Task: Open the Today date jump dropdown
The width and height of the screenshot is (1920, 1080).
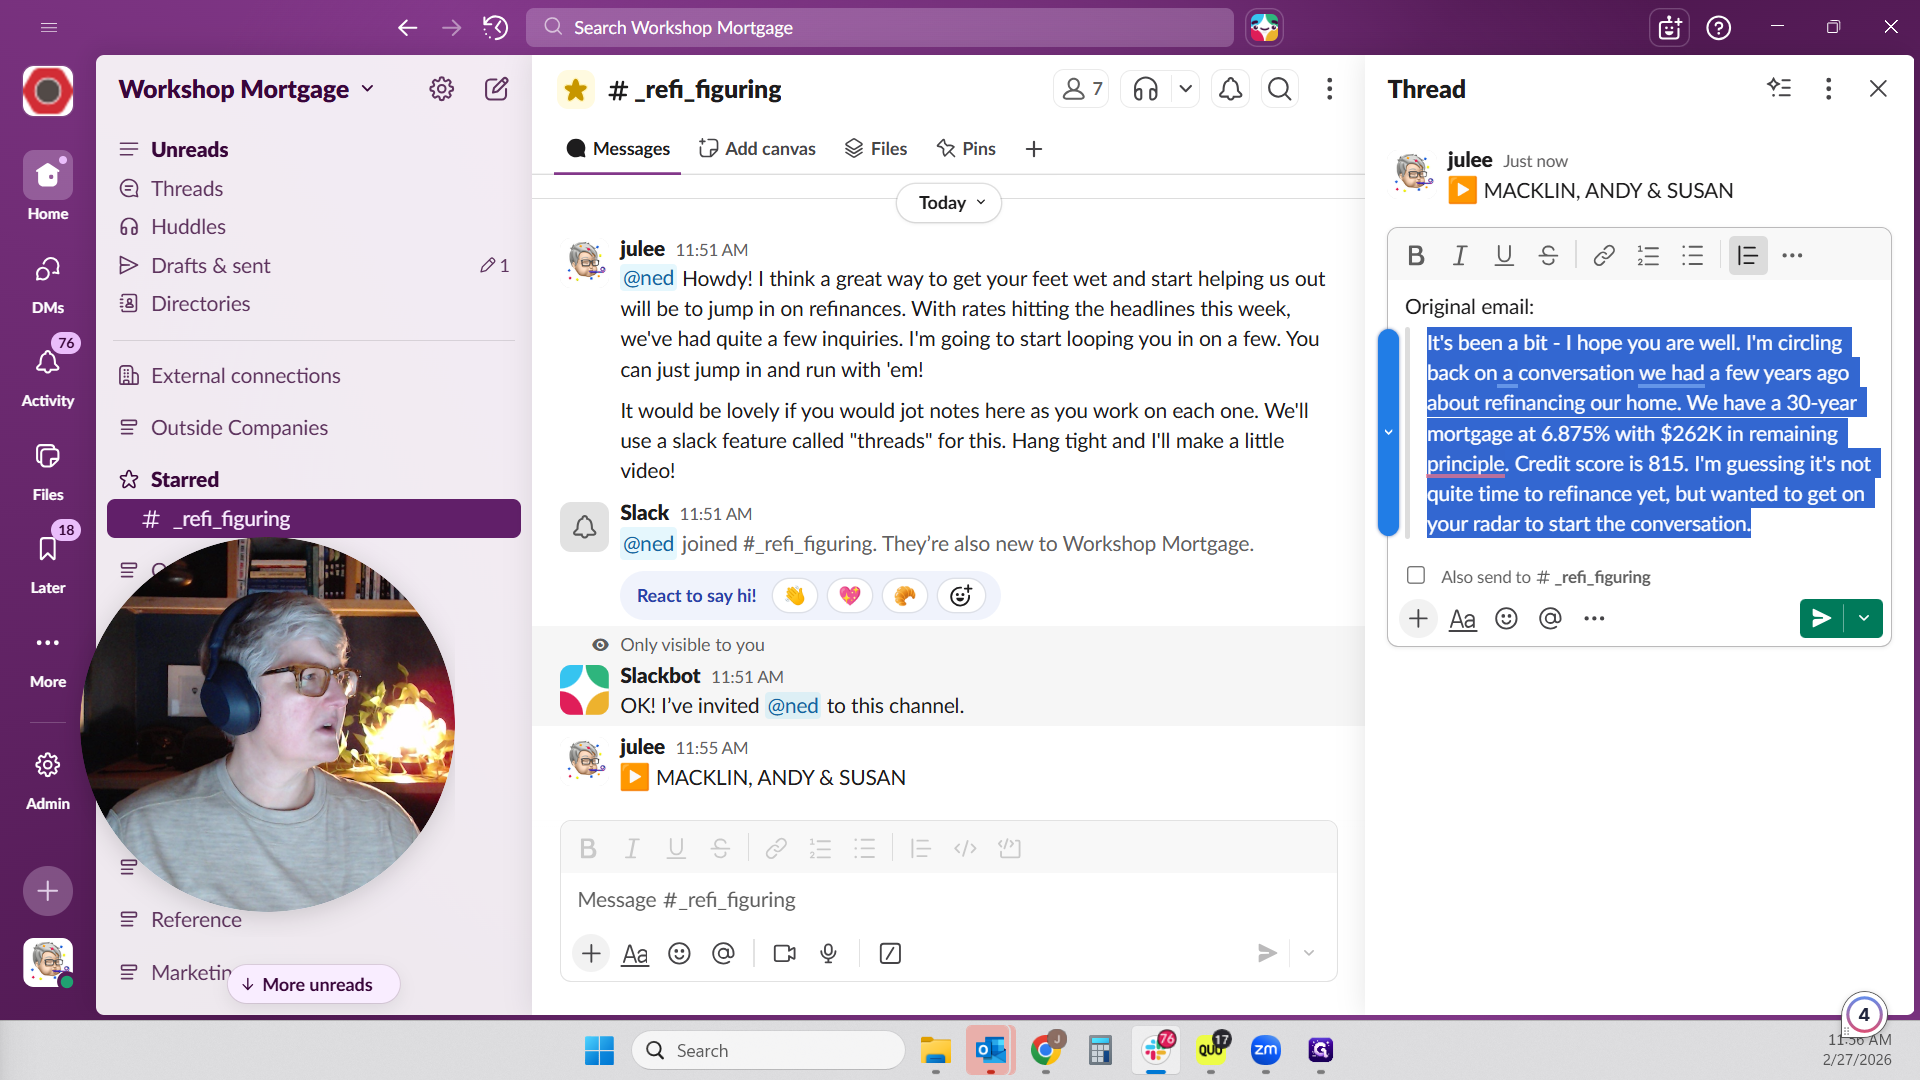Action: click(x=950, y=203)
